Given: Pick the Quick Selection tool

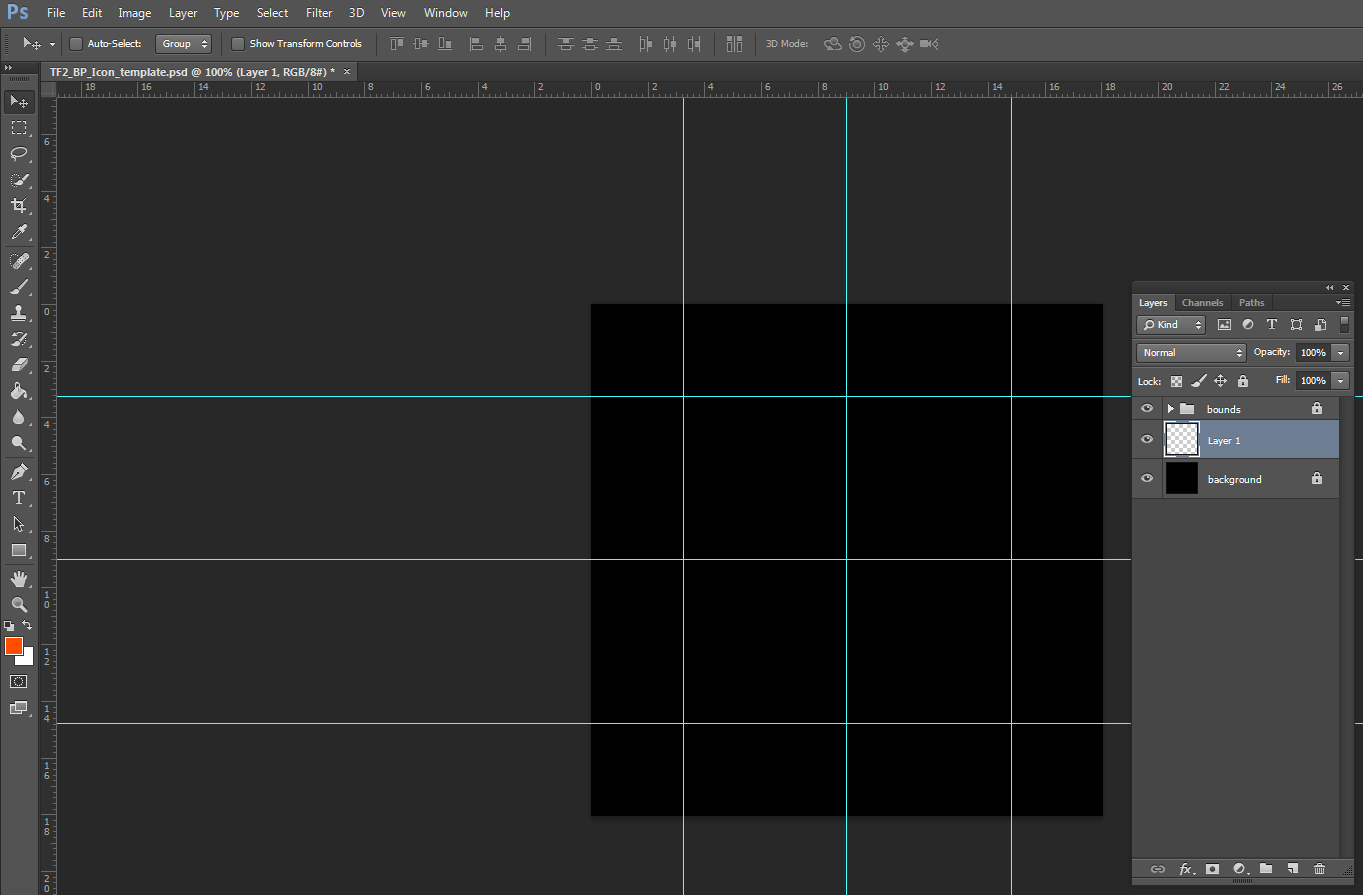Looking at the screenshot, I should (x=19, y=180).
